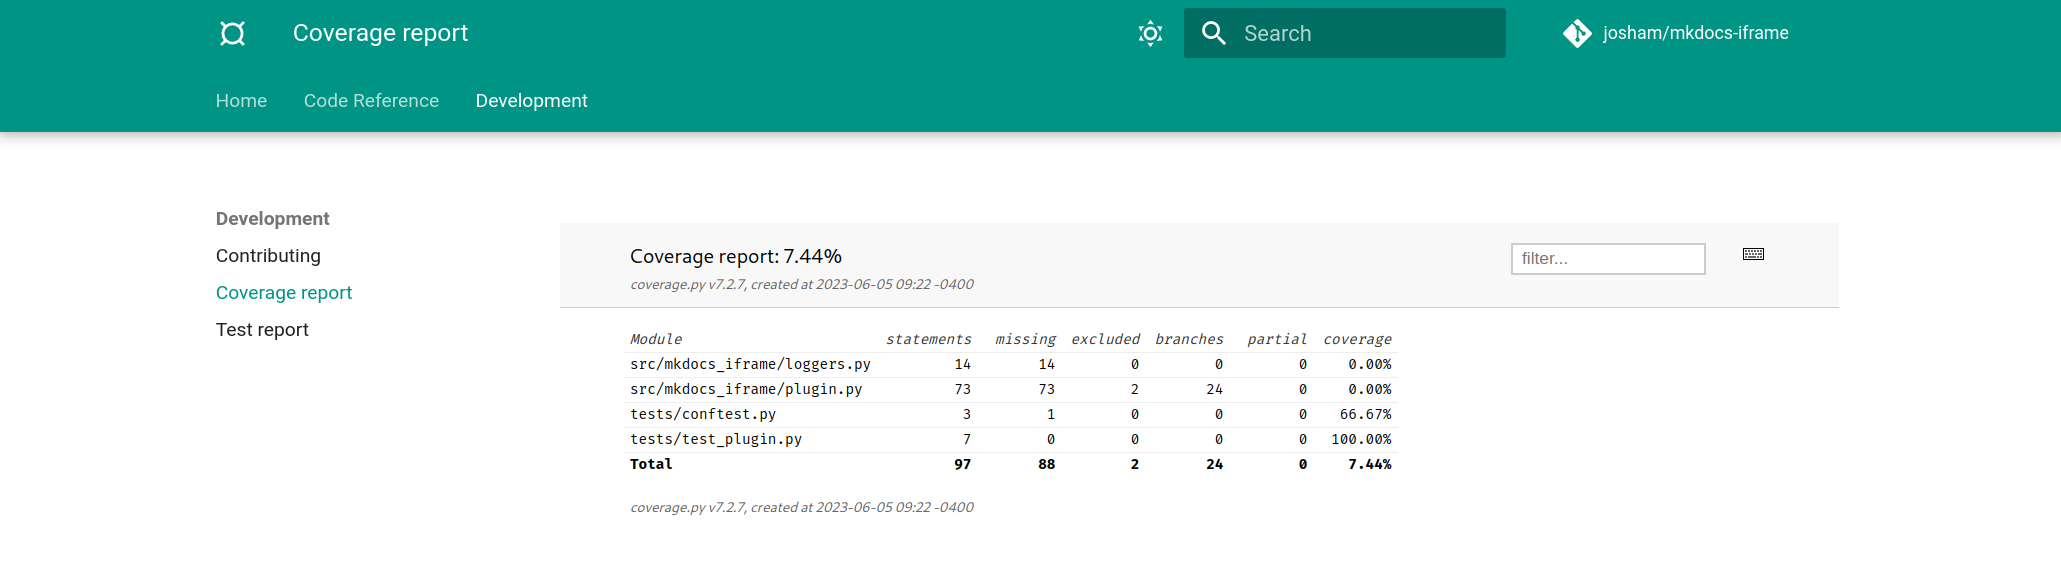Viewport: 2061px width, 565px height.
Task: Click the filter text box
Action: pos(1607,259)
